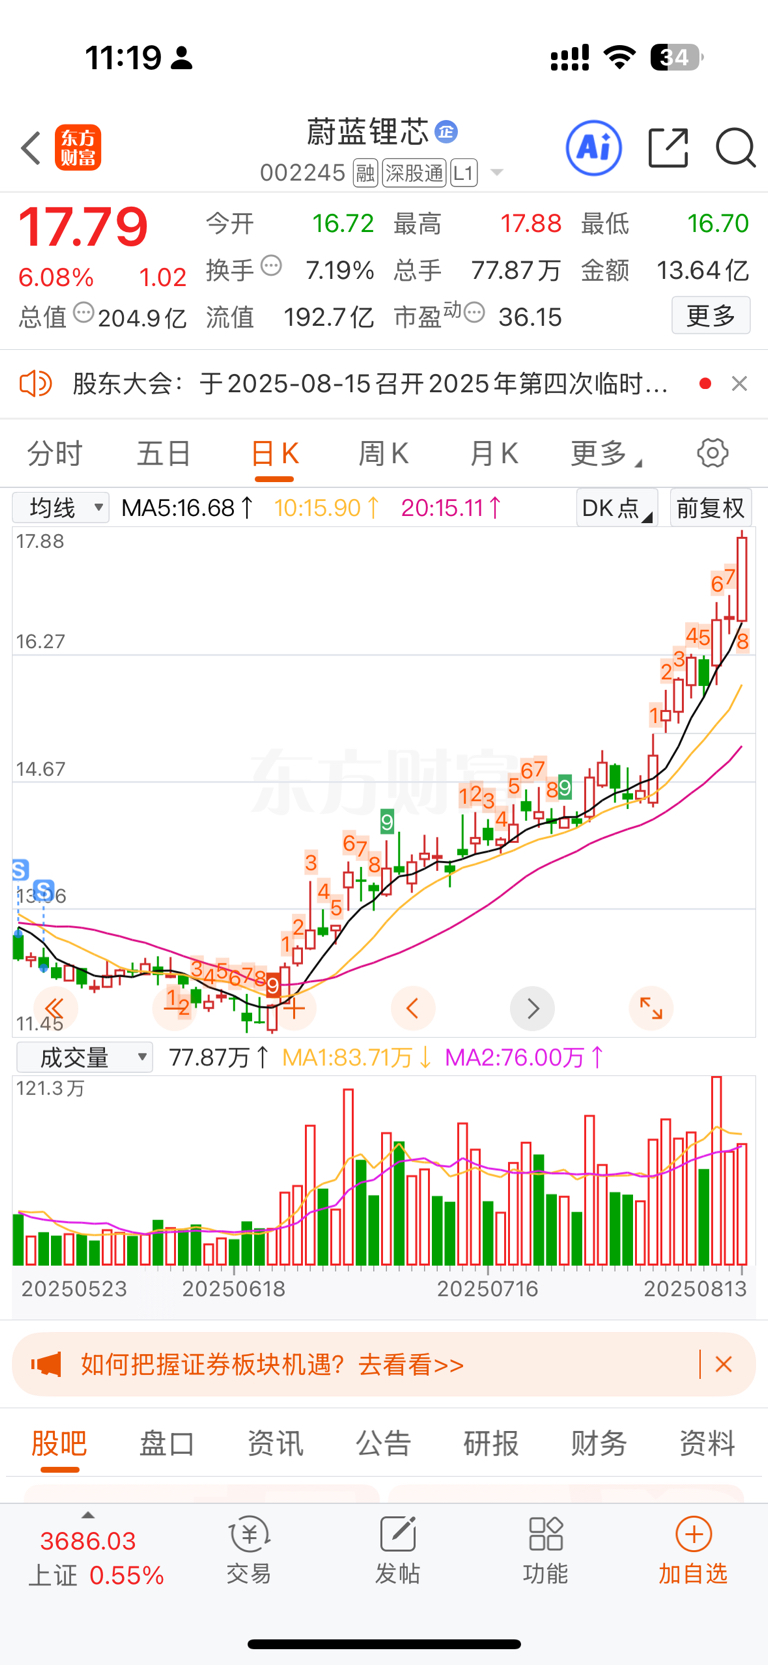
Task: Expand the 上证 index bar arrow
Action: click(x=88, y=1515)
